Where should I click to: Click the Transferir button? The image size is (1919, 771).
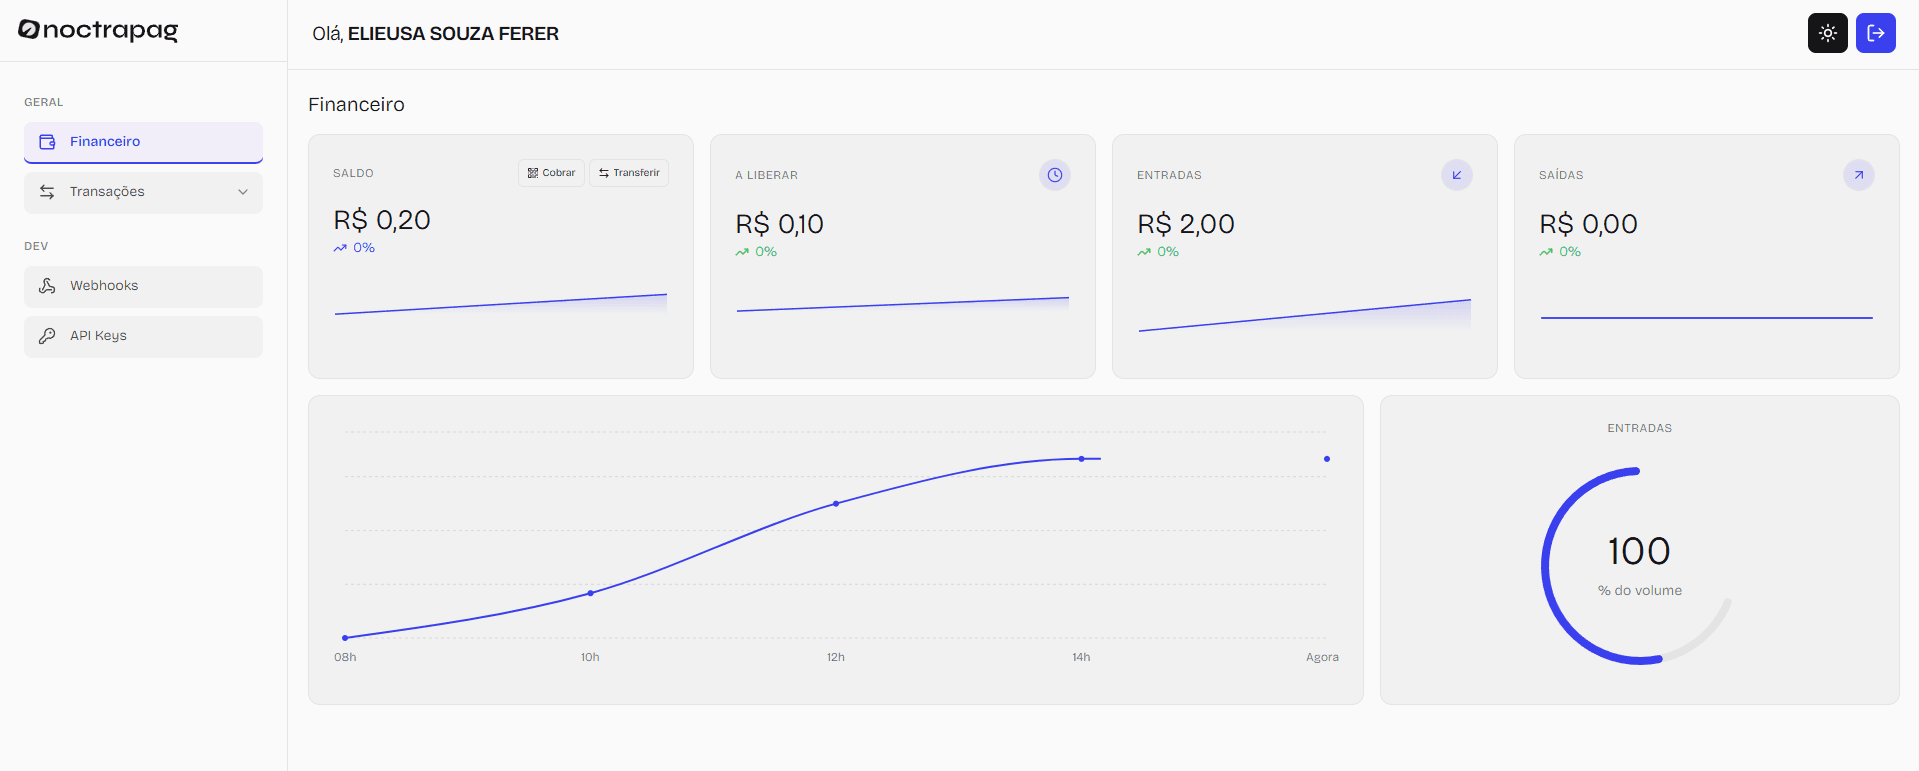pos(629,173)
